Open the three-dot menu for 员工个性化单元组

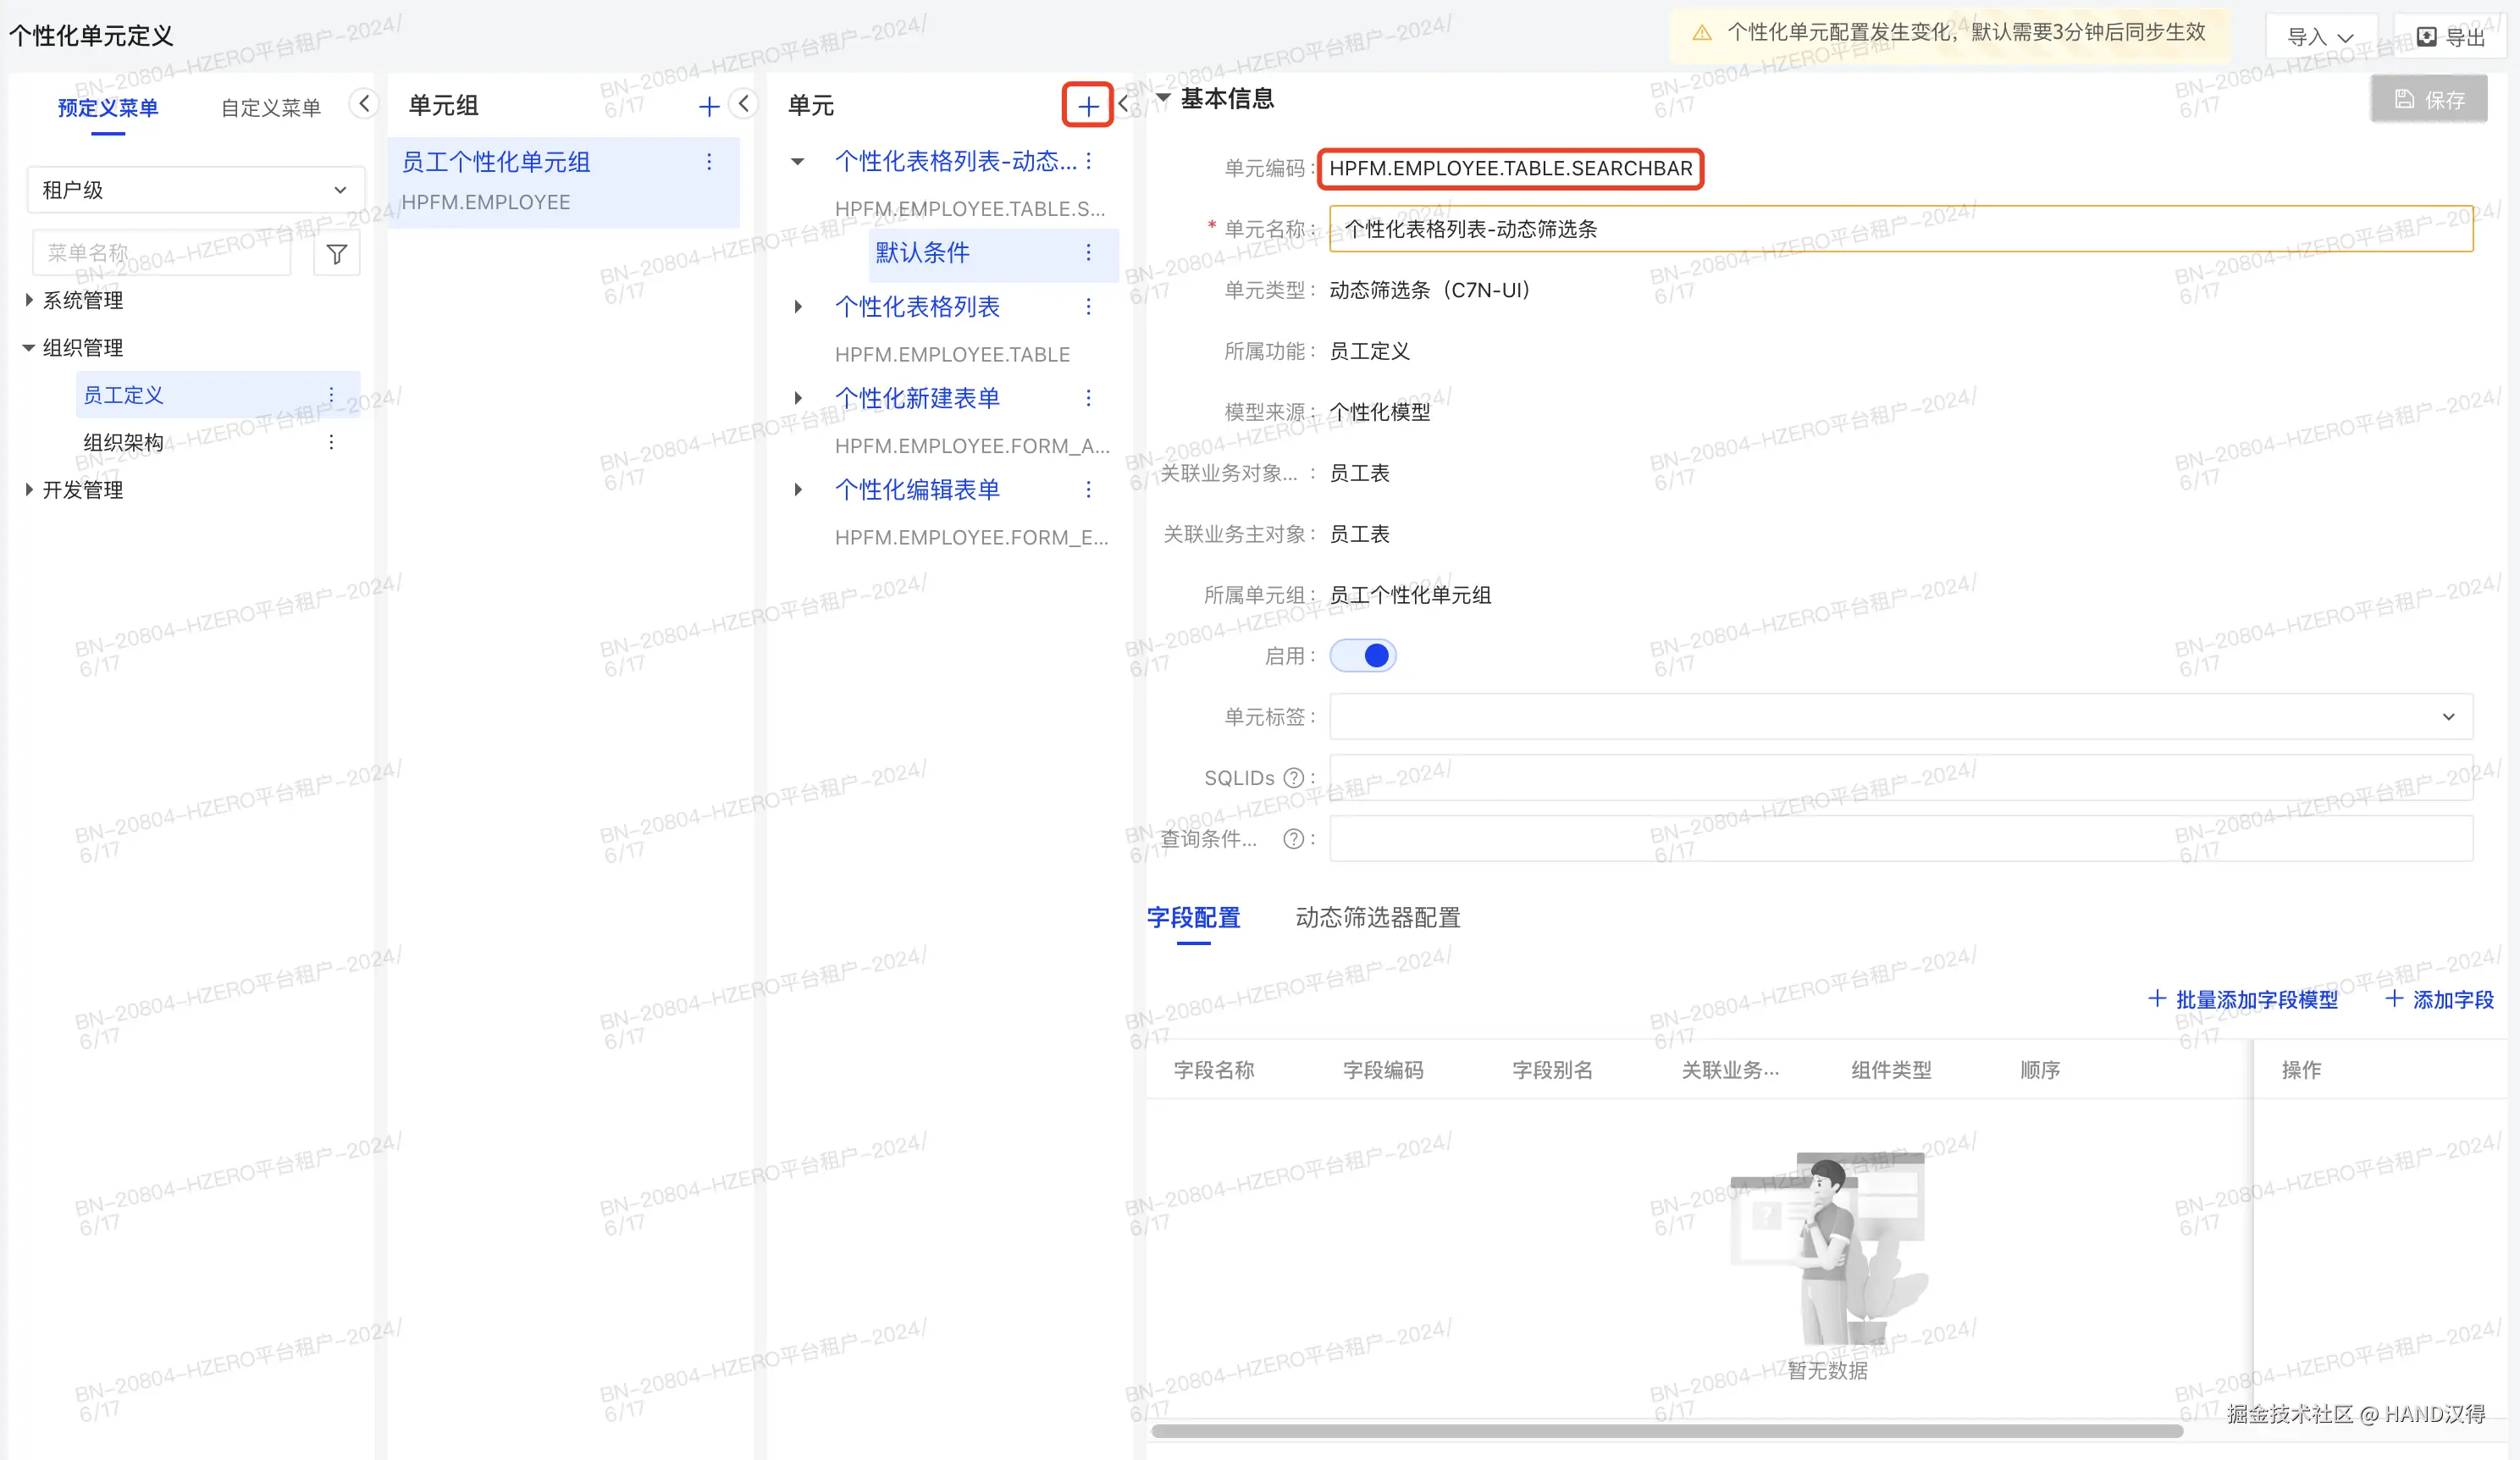[x=709, y=162]
